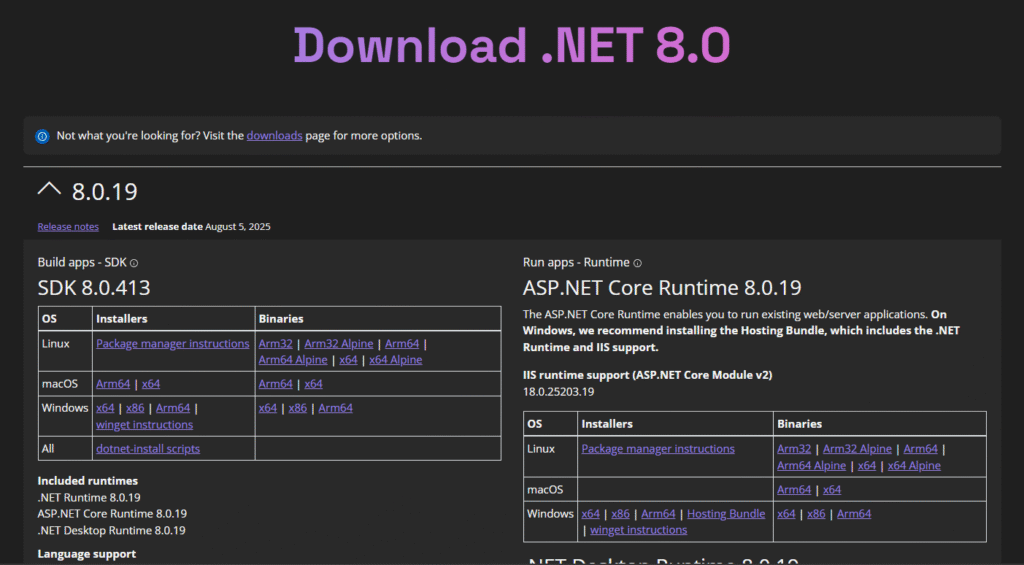Screen dimensions: 1024x565
Task: Click info icon beside Build apps - SDK
Action: click(x=134, y=263)
